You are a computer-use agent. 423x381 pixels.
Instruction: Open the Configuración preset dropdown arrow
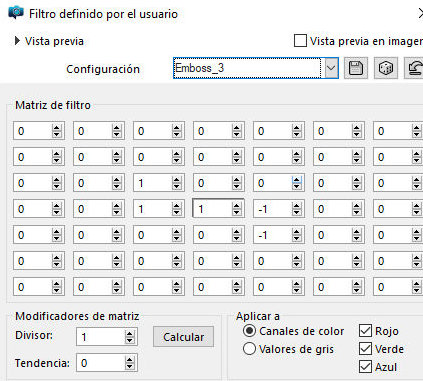[x=331, y=68]
